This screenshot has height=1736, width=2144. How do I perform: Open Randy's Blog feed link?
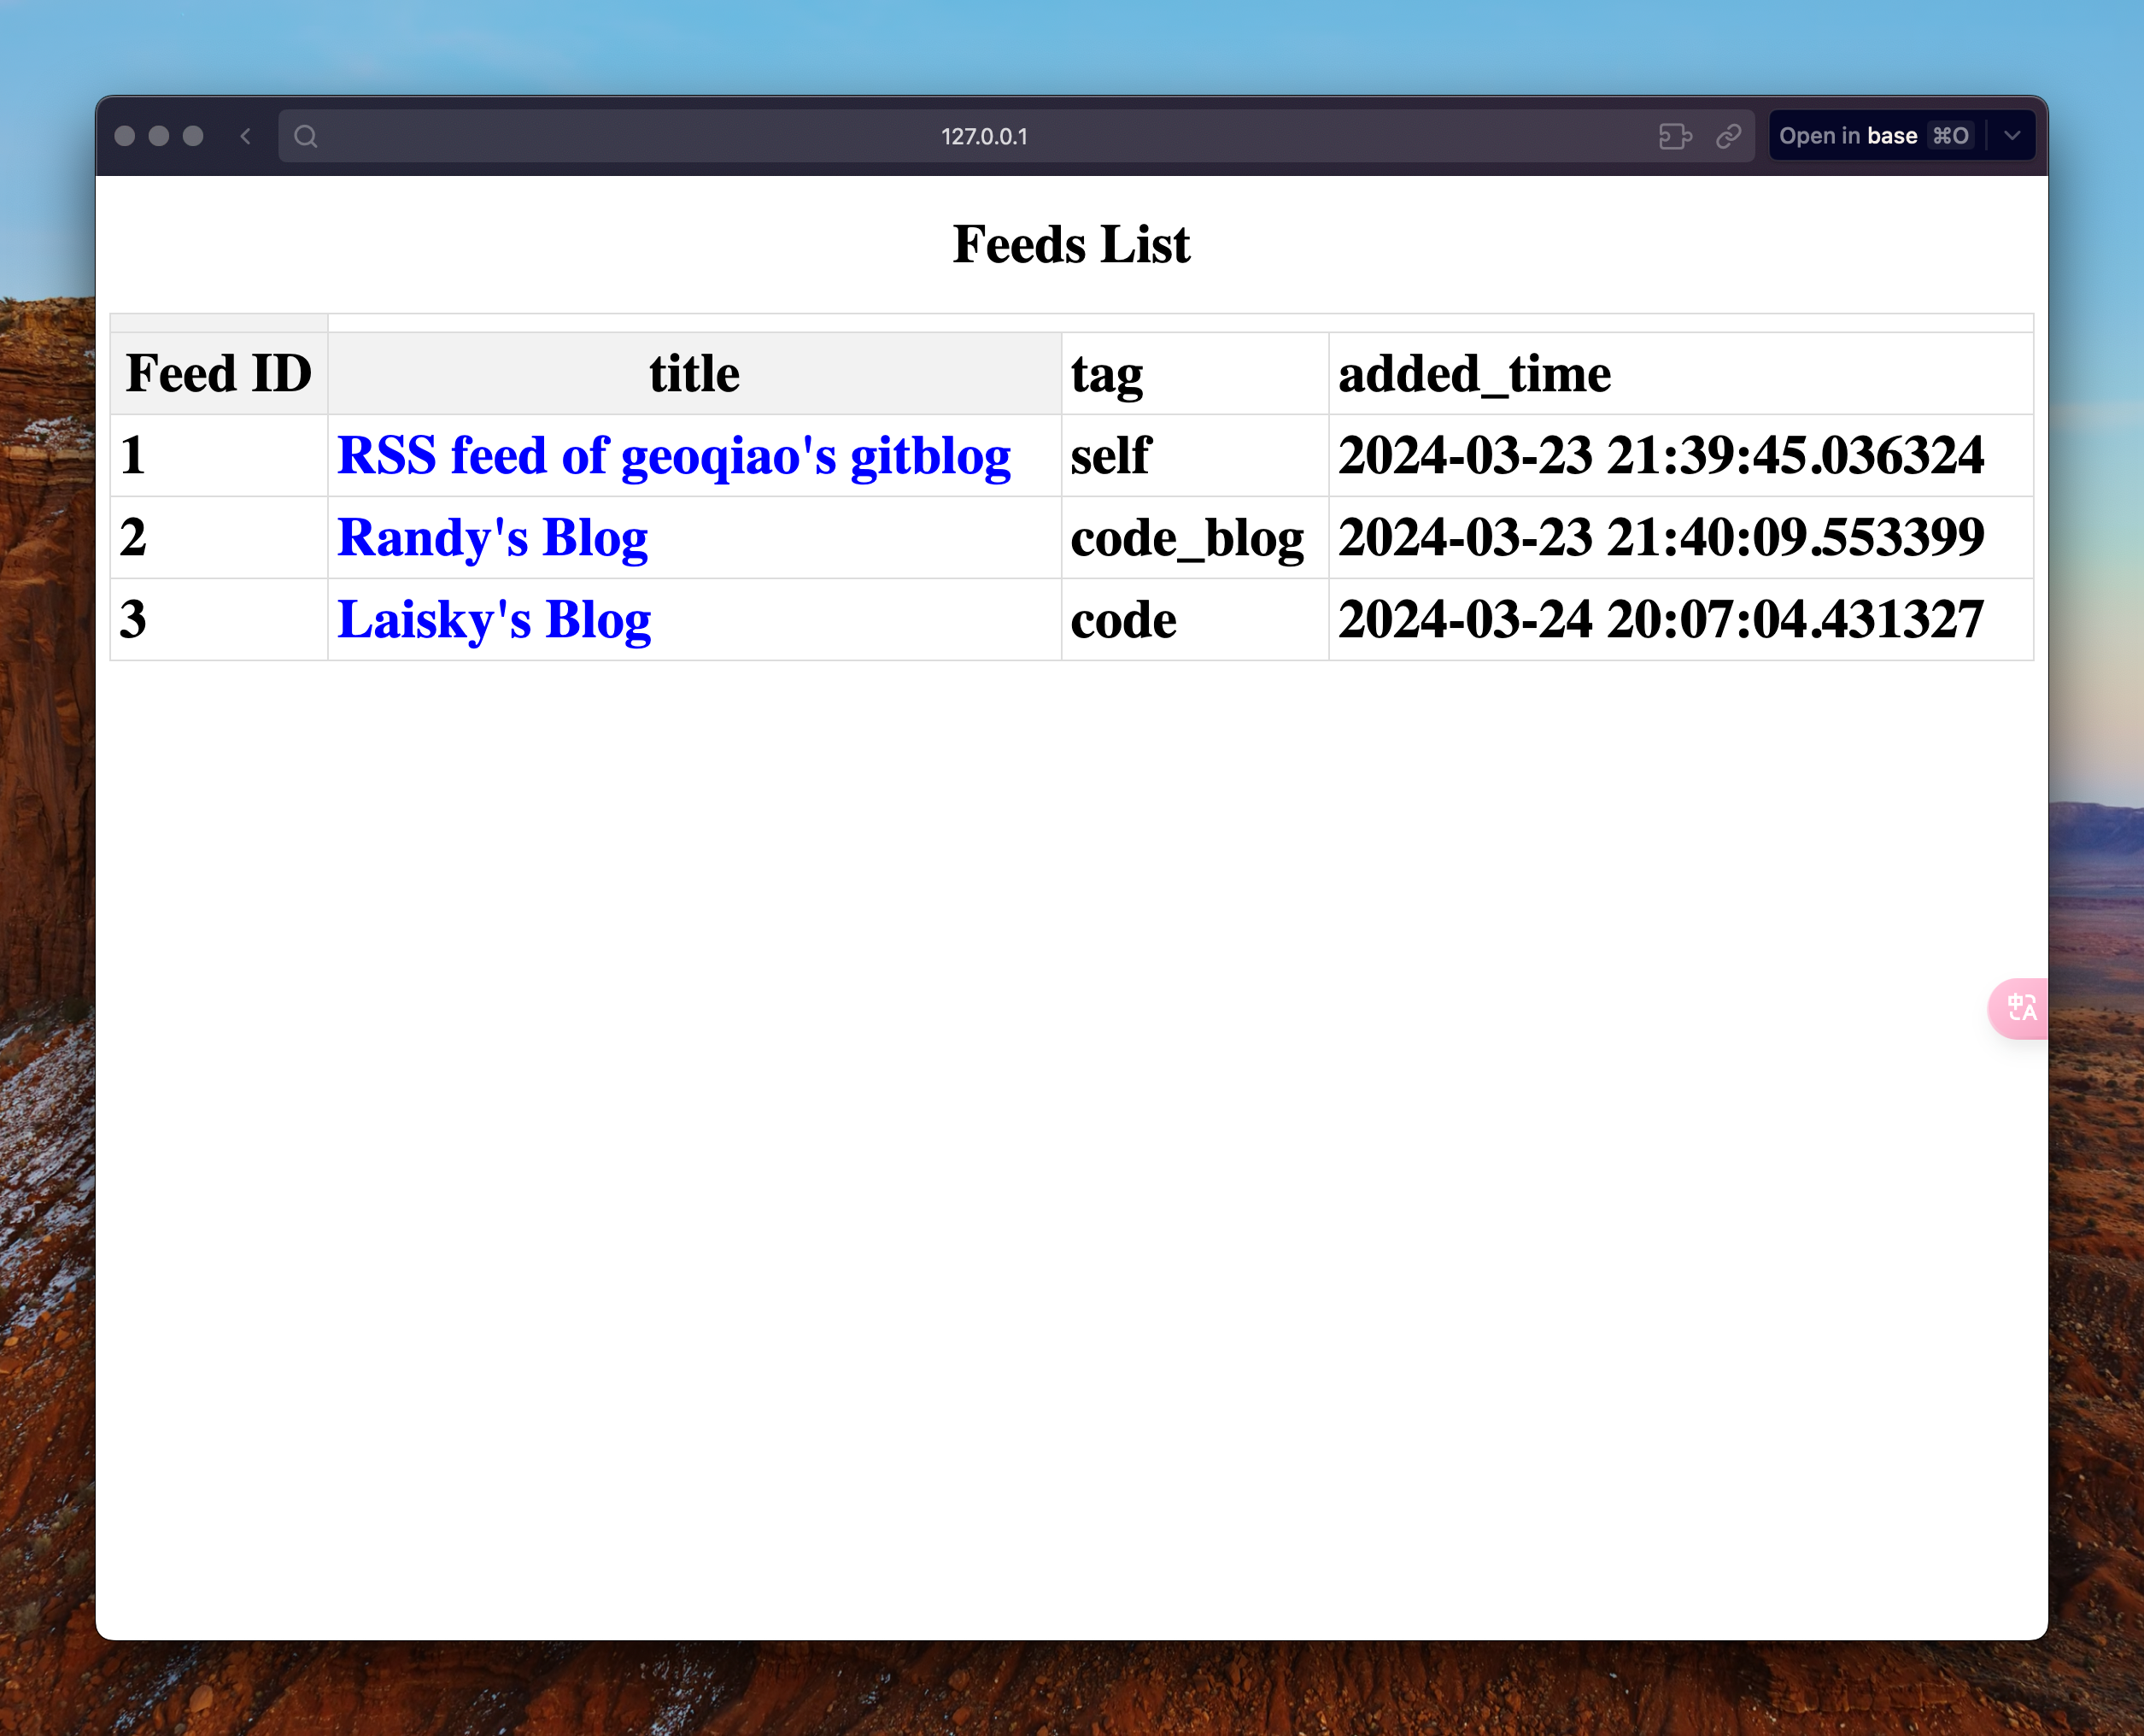[x=494, y=537]
